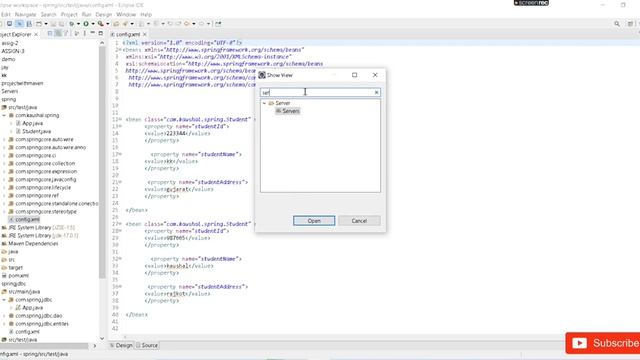
Task: Click the forward navigation arrow icon in toolbar
Action: pos(201,24)
